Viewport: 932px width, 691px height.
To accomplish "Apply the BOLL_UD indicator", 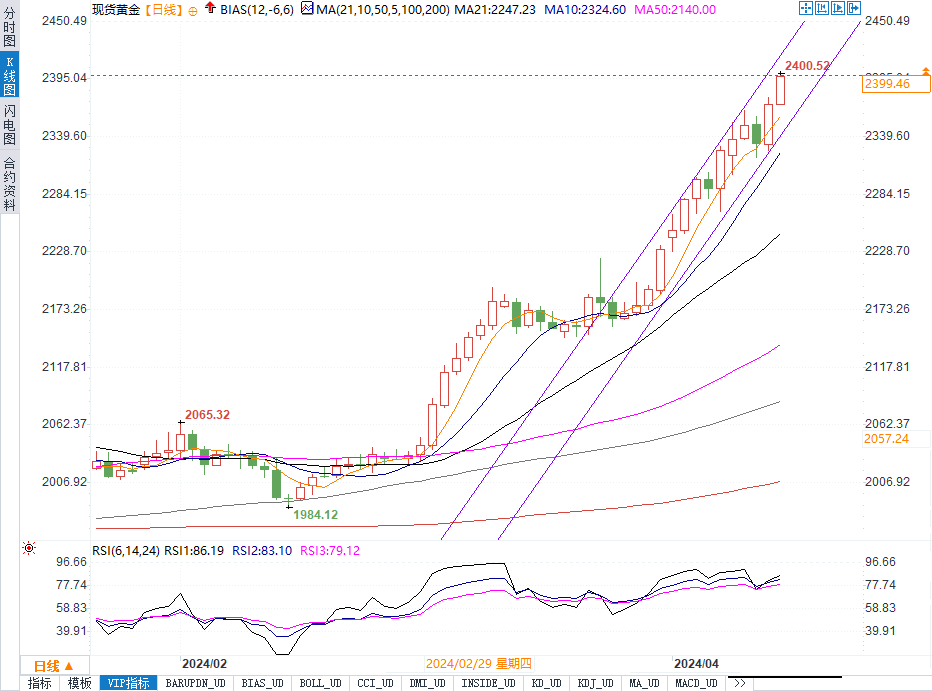I will (x=319, y=683).
